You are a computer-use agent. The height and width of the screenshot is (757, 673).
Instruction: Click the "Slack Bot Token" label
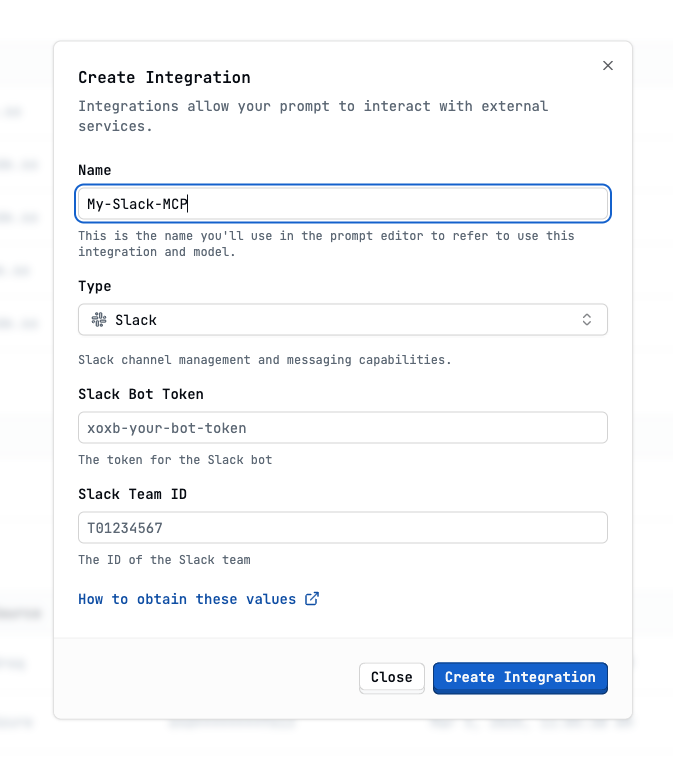coord(141,394)
